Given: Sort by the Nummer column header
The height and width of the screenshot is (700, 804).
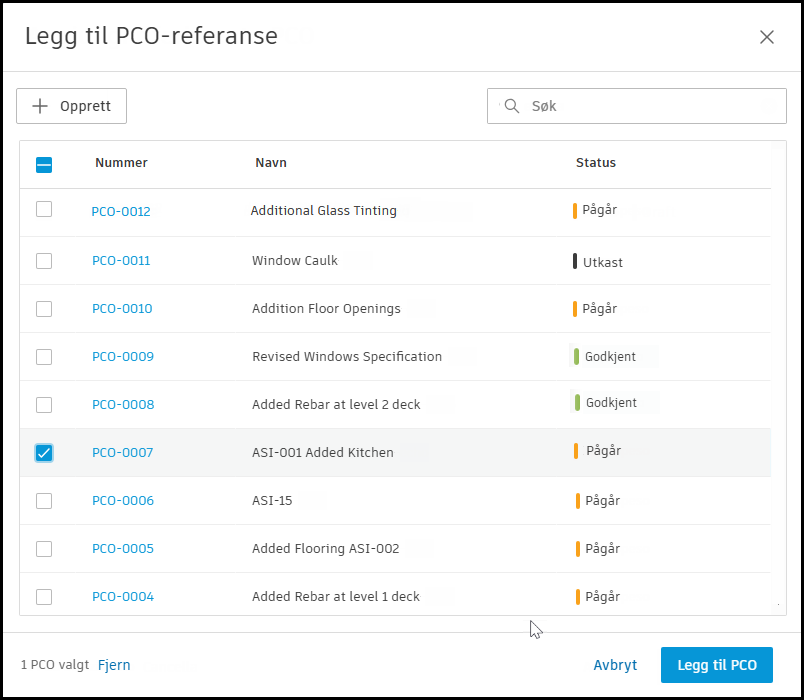Looking at the screenshot, I should [121, 163].
